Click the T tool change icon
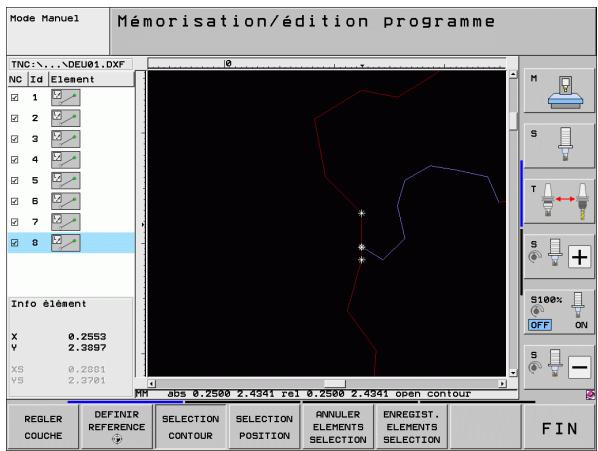This screenshot has width=598, height=451. click(559, 201)
